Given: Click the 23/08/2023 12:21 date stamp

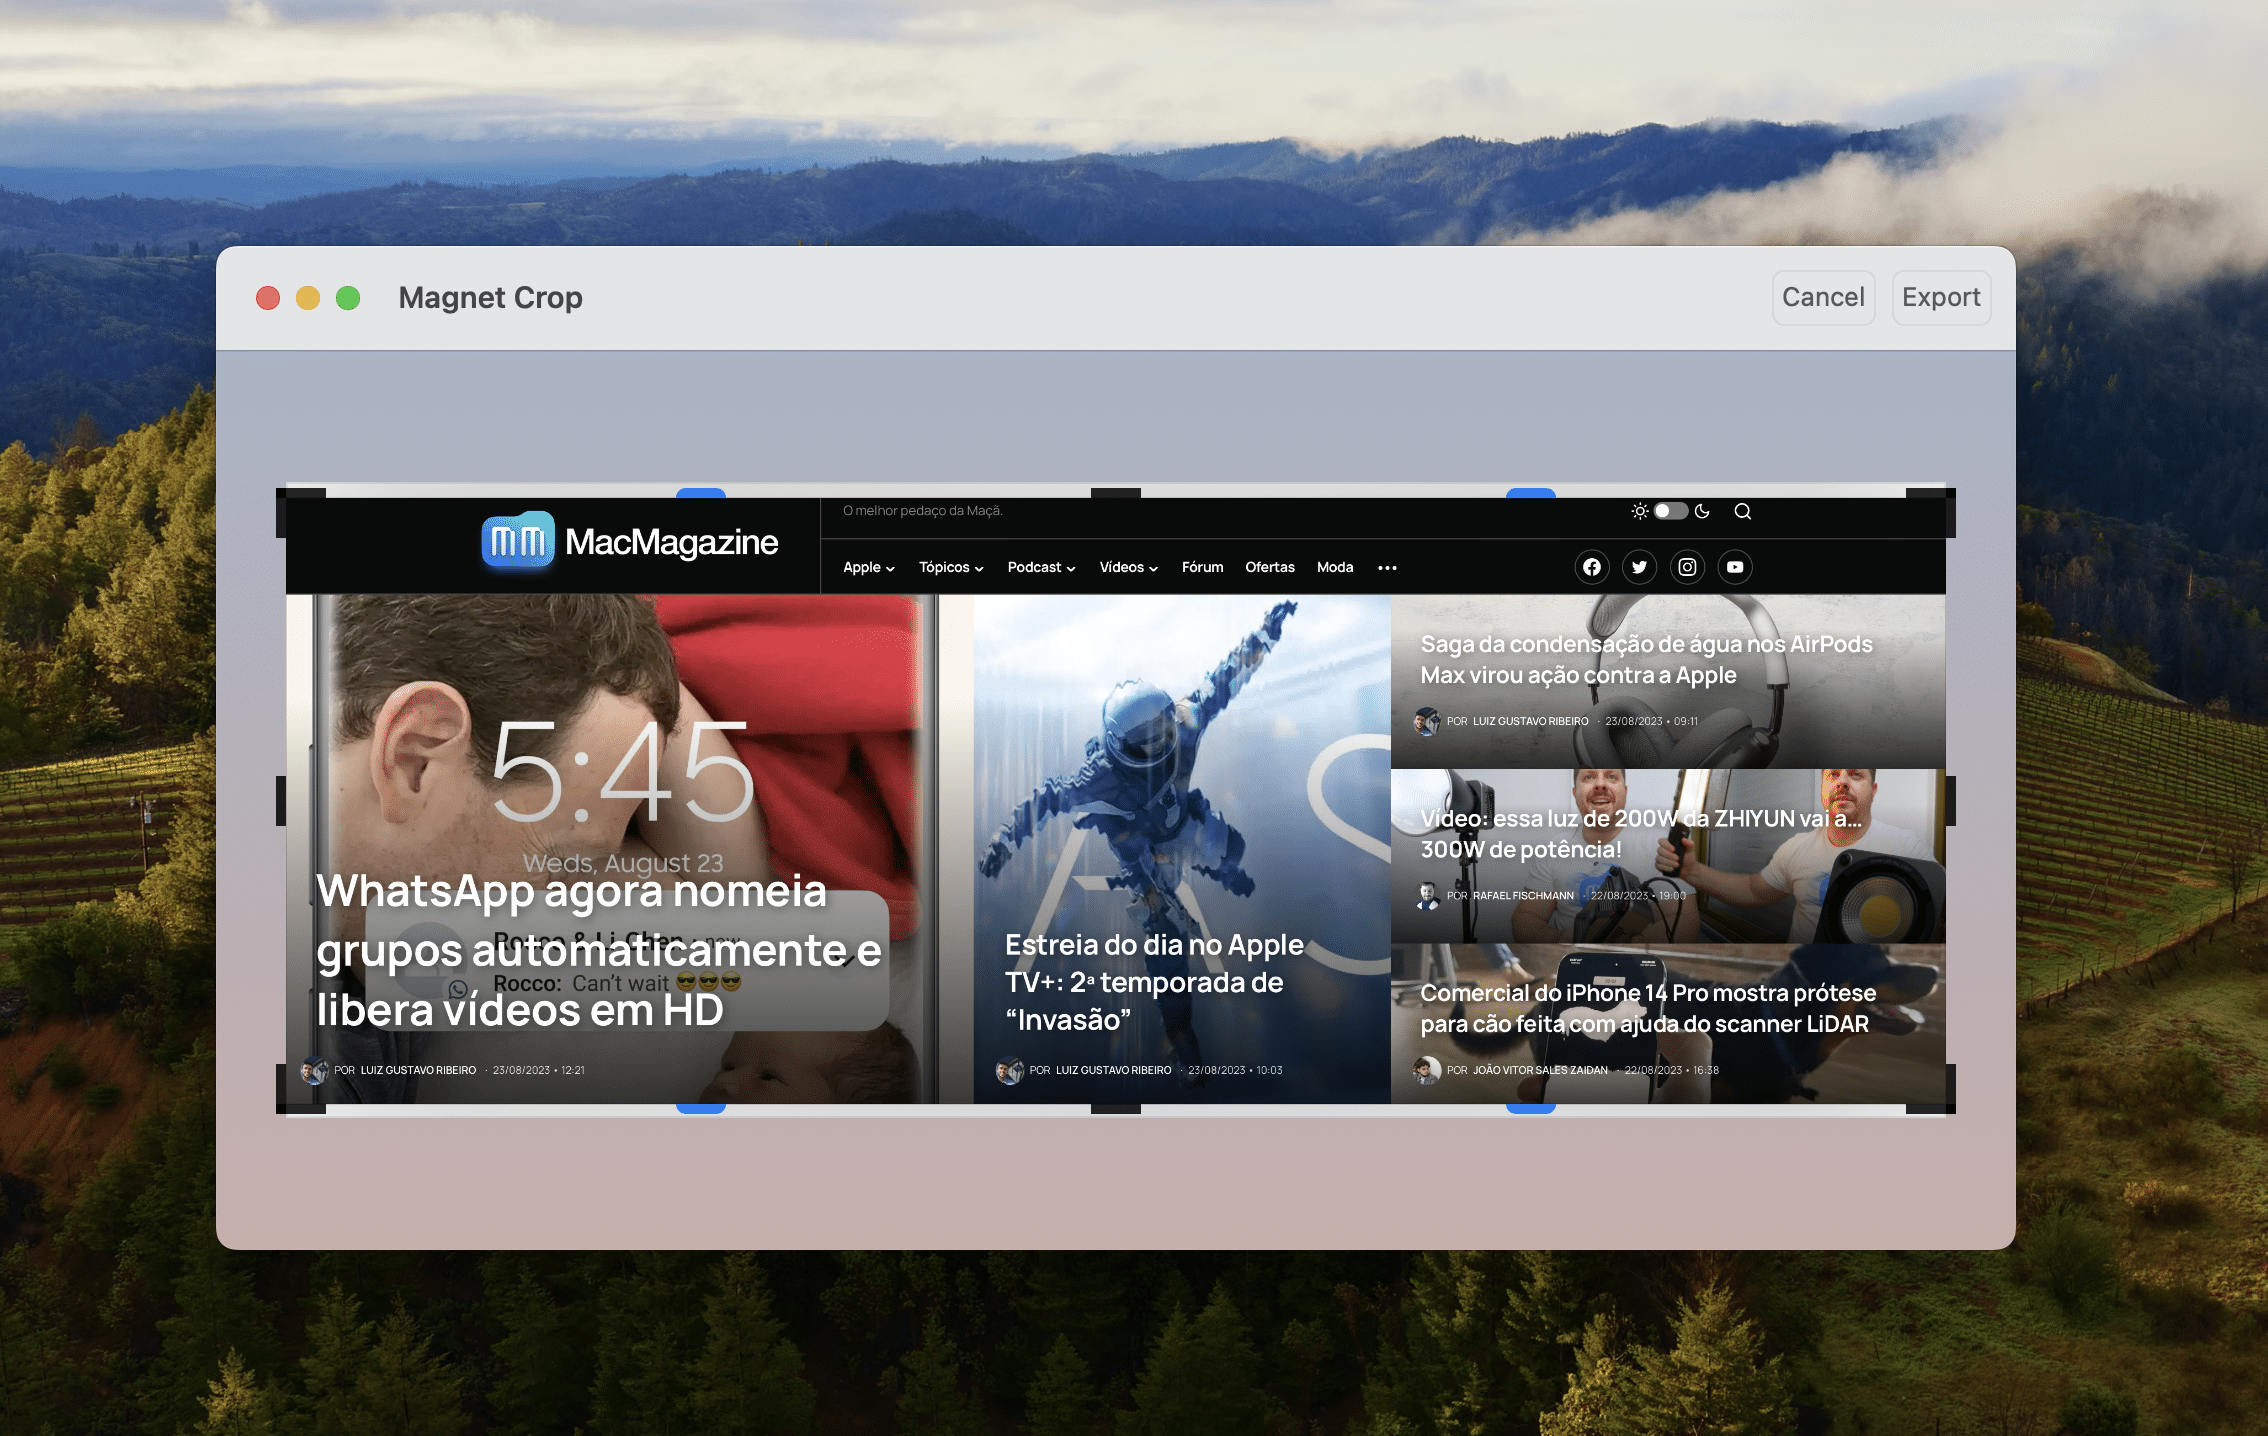Looking at the screenshot, I should [x=538, y=1070].
